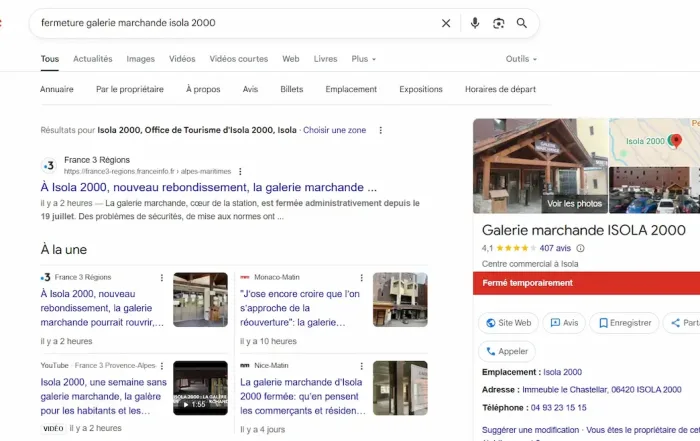Open three-dot menu on YouTube France 3 card
Viewport: 700px width, 441px height.
(x=162, y=366)
